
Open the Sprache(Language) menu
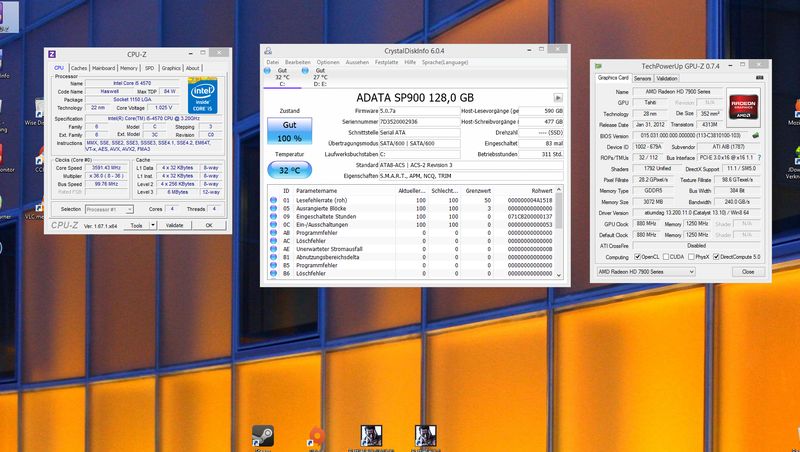coord(445,62)
